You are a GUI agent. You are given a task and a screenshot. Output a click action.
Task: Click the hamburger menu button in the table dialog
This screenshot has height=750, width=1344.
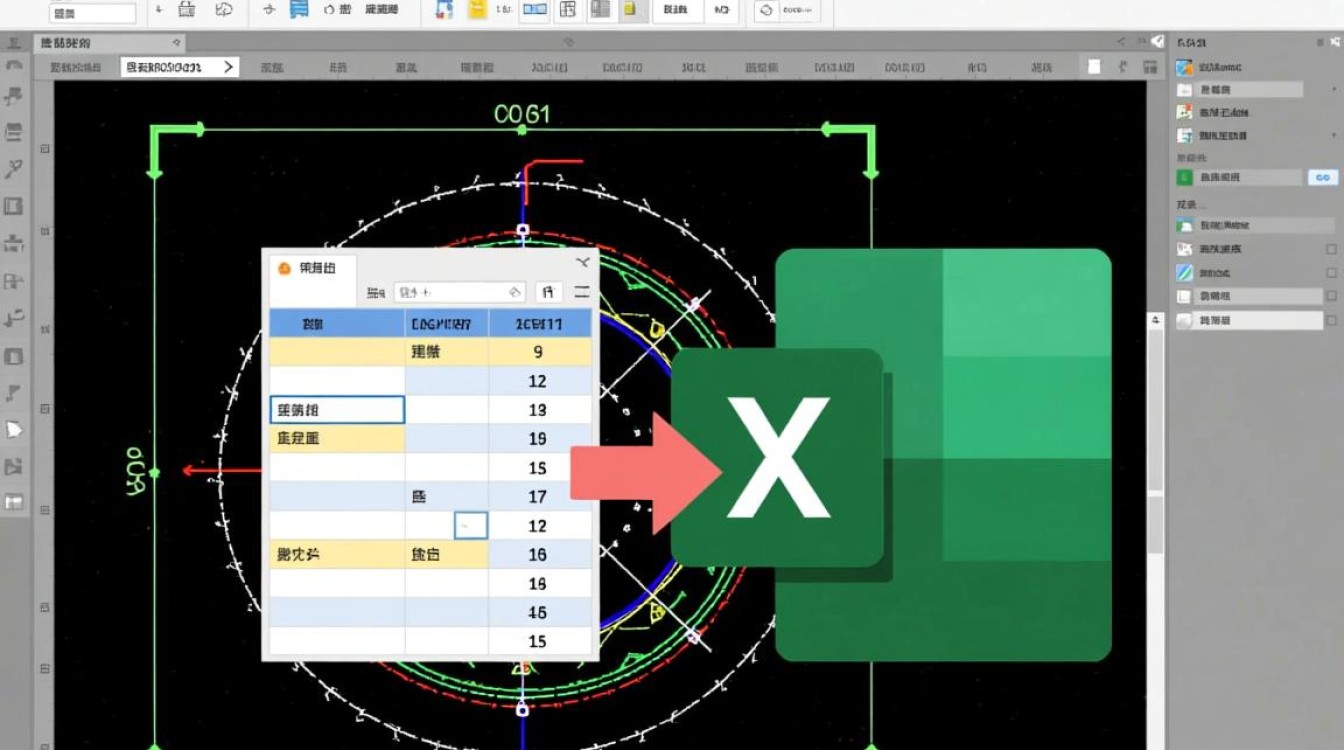[581, 292]
